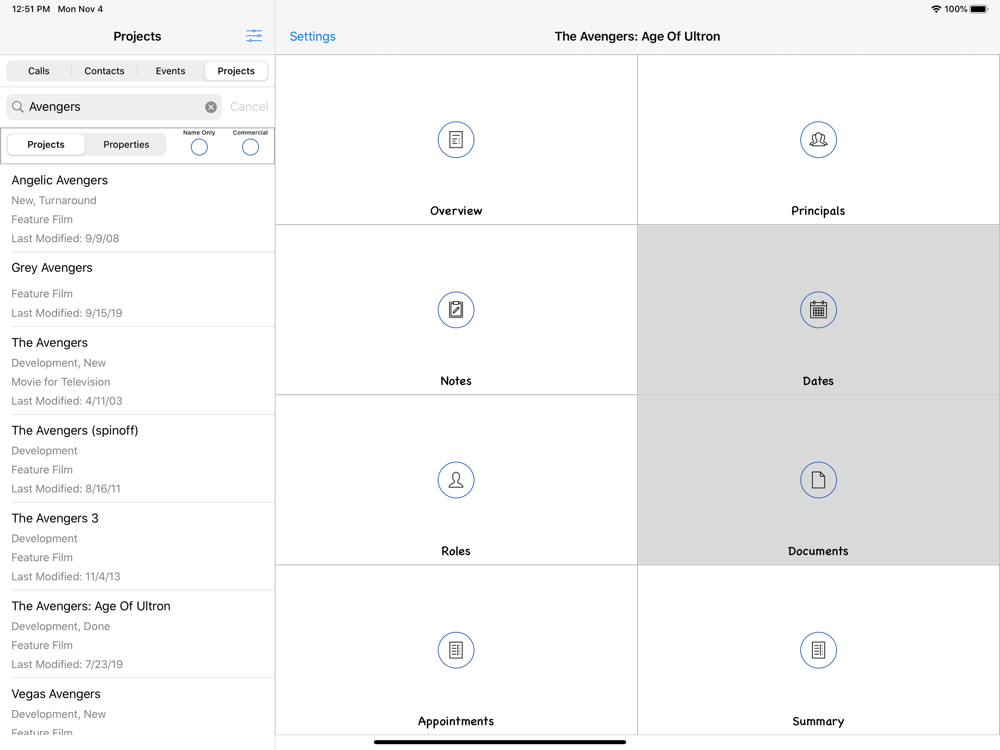1000x750 pixels.
Task: Open the Documents page icon
Action: [818, 480]
